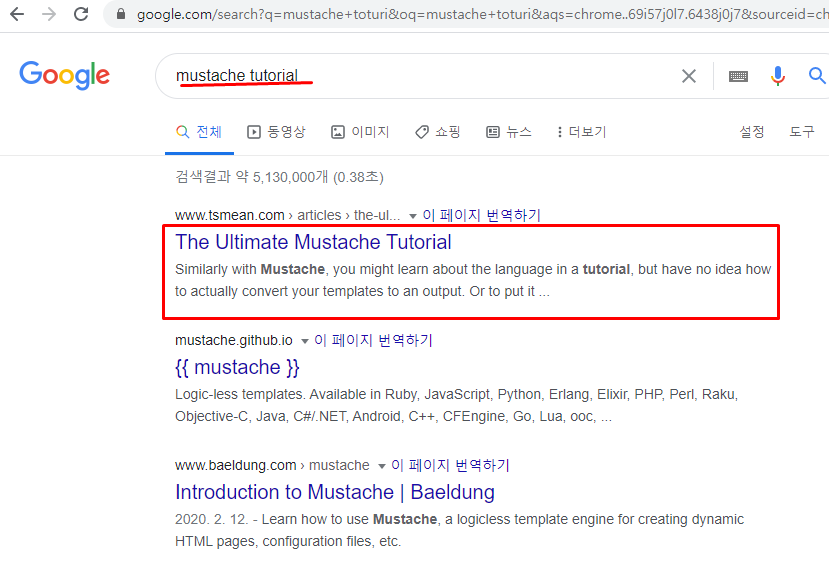Click the 'Logic-less templates' snippet text
The image size is (829, 564).
tap(456, 405)
